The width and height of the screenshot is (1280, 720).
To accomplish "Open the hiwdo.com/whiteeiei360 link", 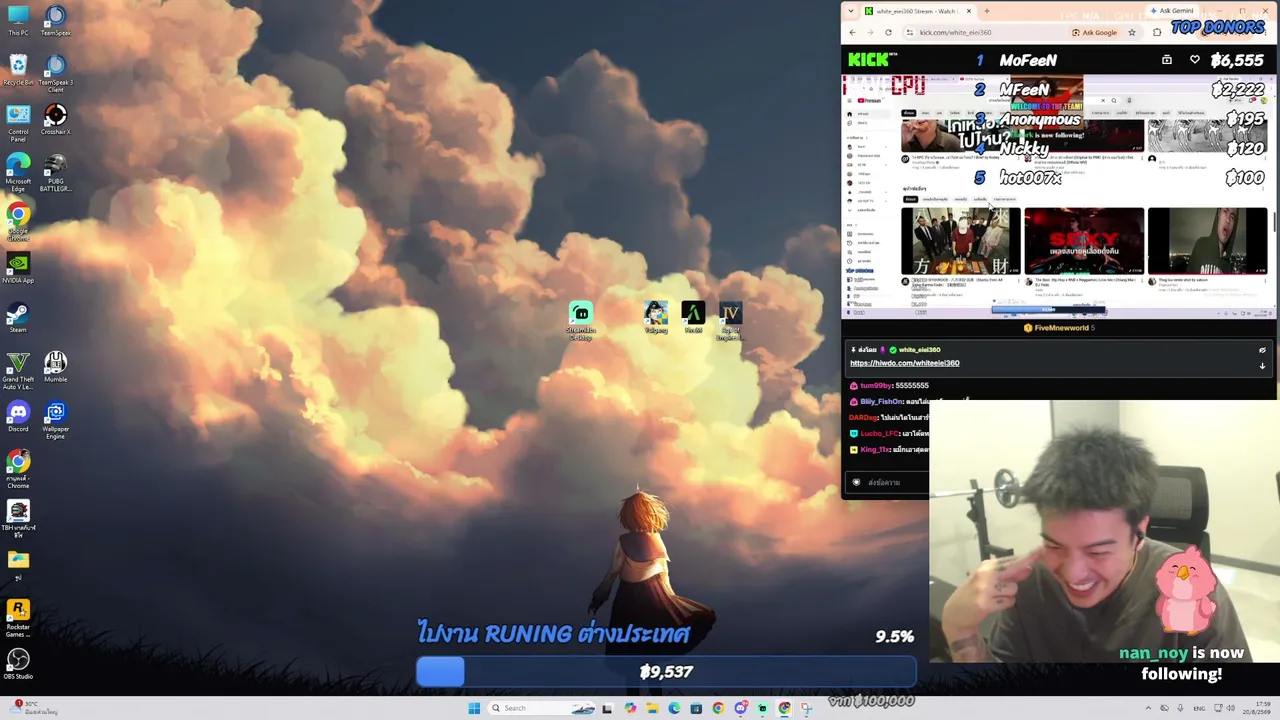I will (x=904, y=363).
